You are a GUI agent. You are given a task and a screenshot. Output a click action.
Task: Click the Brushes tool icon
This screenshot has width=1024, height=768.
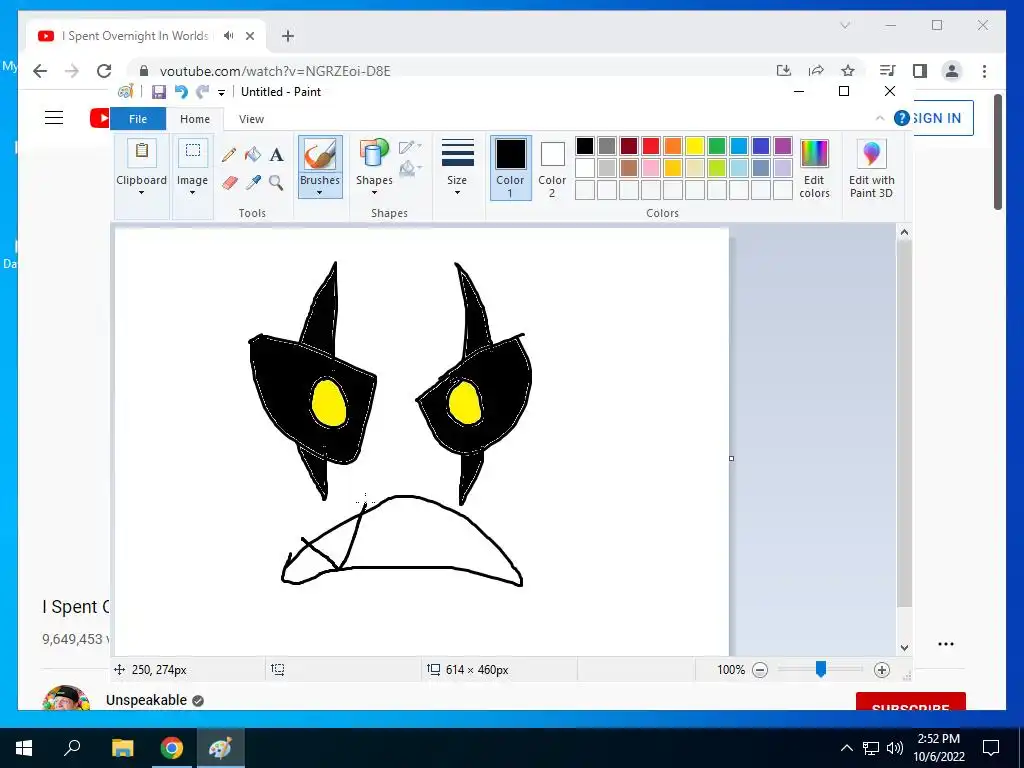click(320, 154)
